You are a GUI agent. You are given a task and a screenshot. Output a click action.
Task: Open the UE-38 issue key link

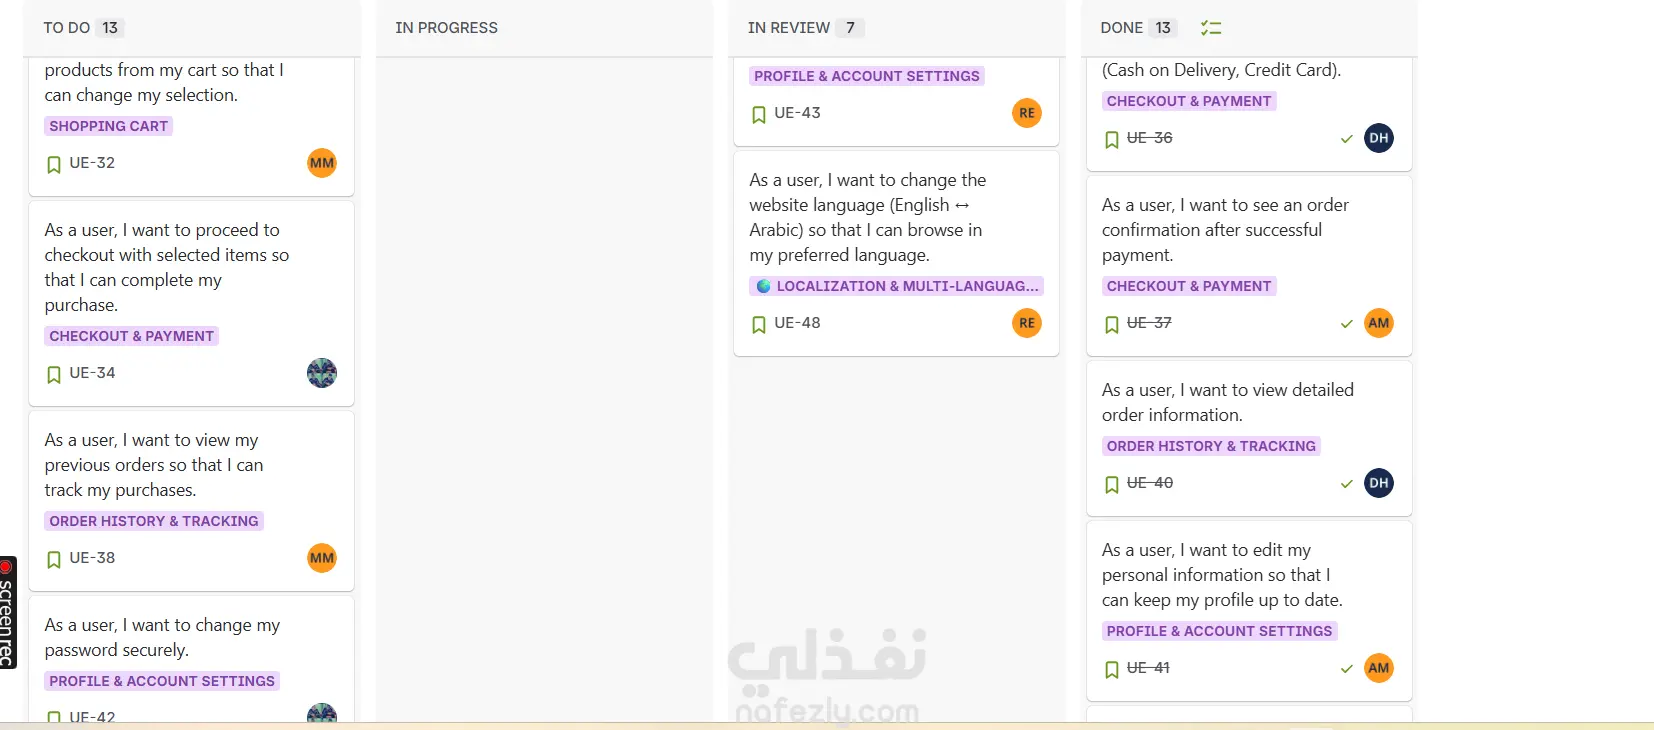tap(92, 558)
